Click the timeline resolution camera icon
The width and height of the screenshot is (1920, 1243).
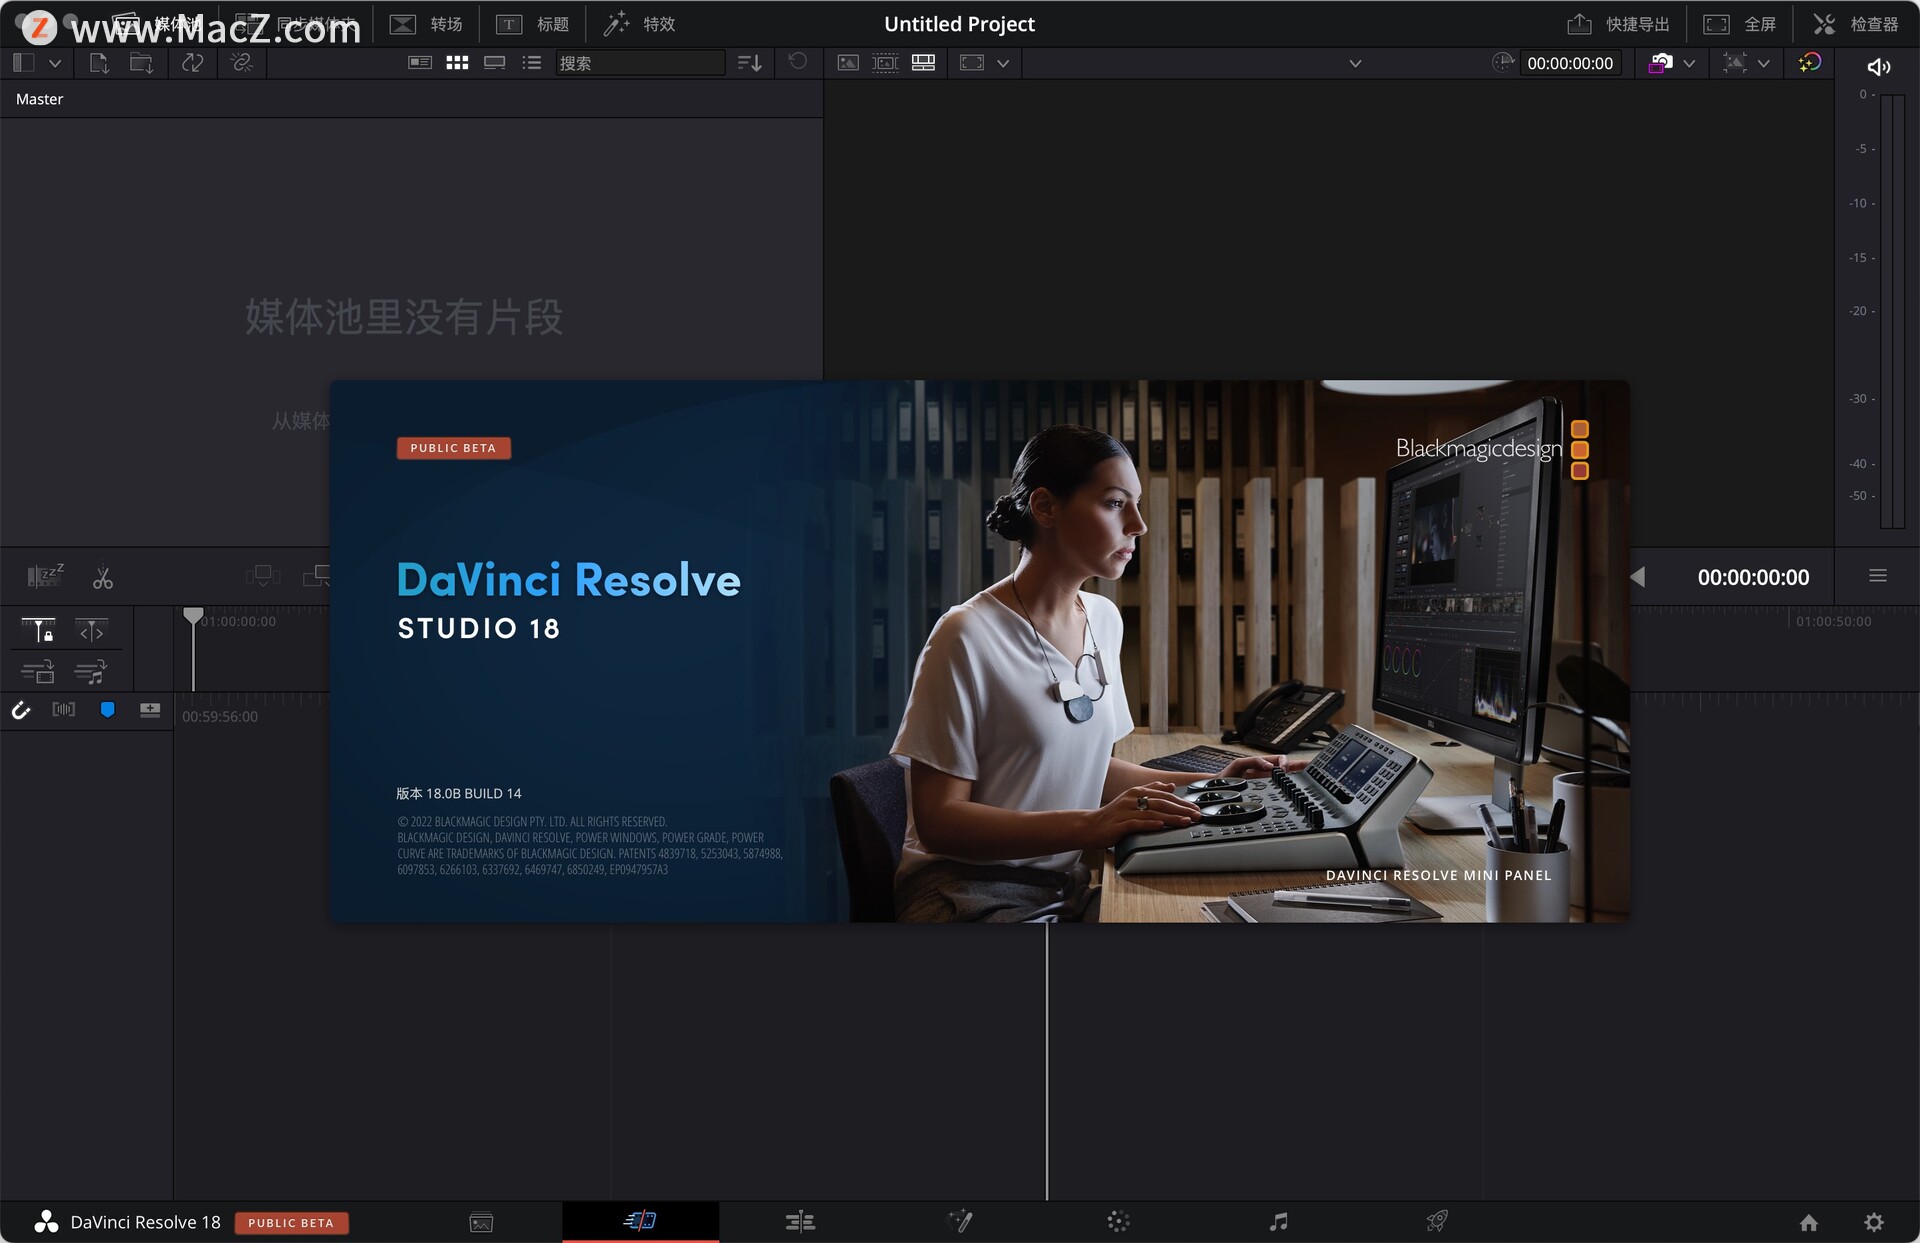(x=1660, y=63)
